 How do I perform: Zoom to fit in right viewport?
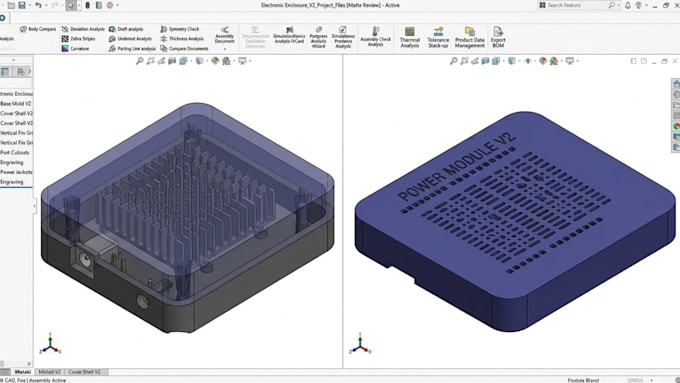(453, 61)
